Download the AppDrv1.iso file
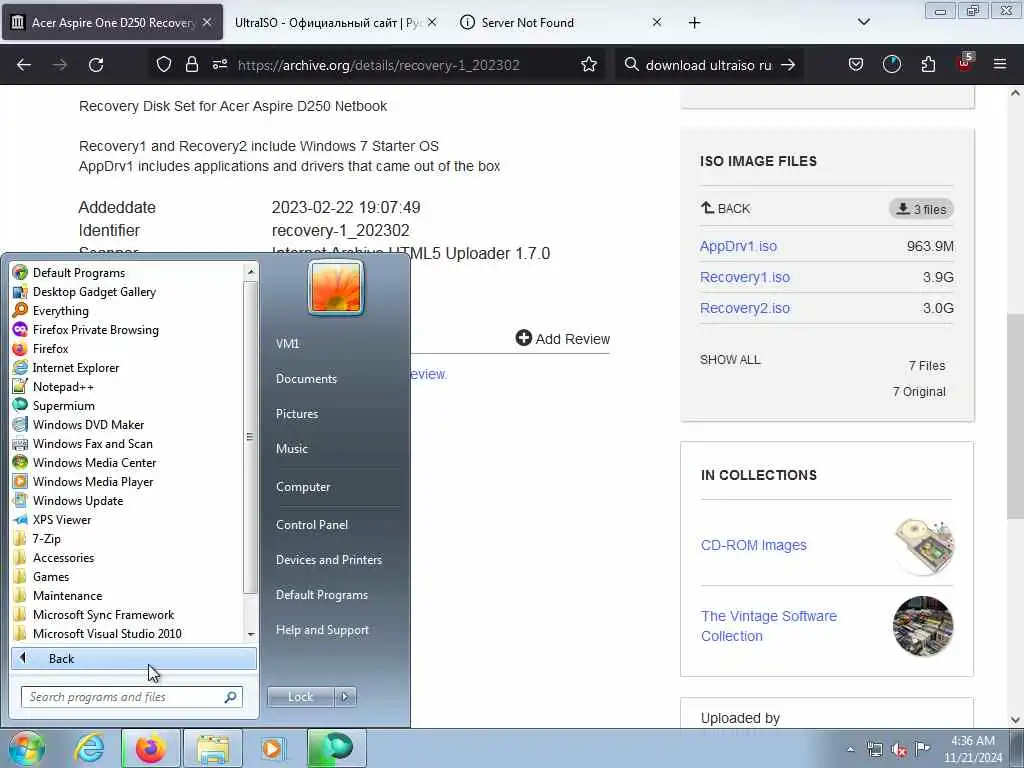The image size is (1024, 768). [x=738, y=246]
